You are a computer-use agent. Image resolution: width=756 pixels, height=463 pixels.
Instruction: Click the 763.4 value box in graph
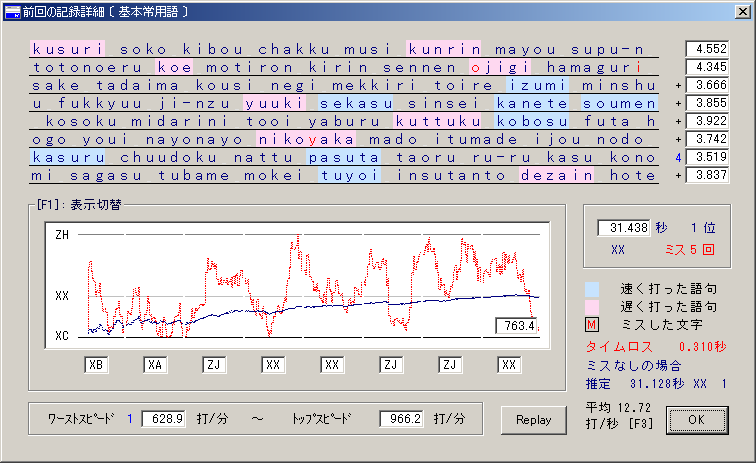pos(516,326)
